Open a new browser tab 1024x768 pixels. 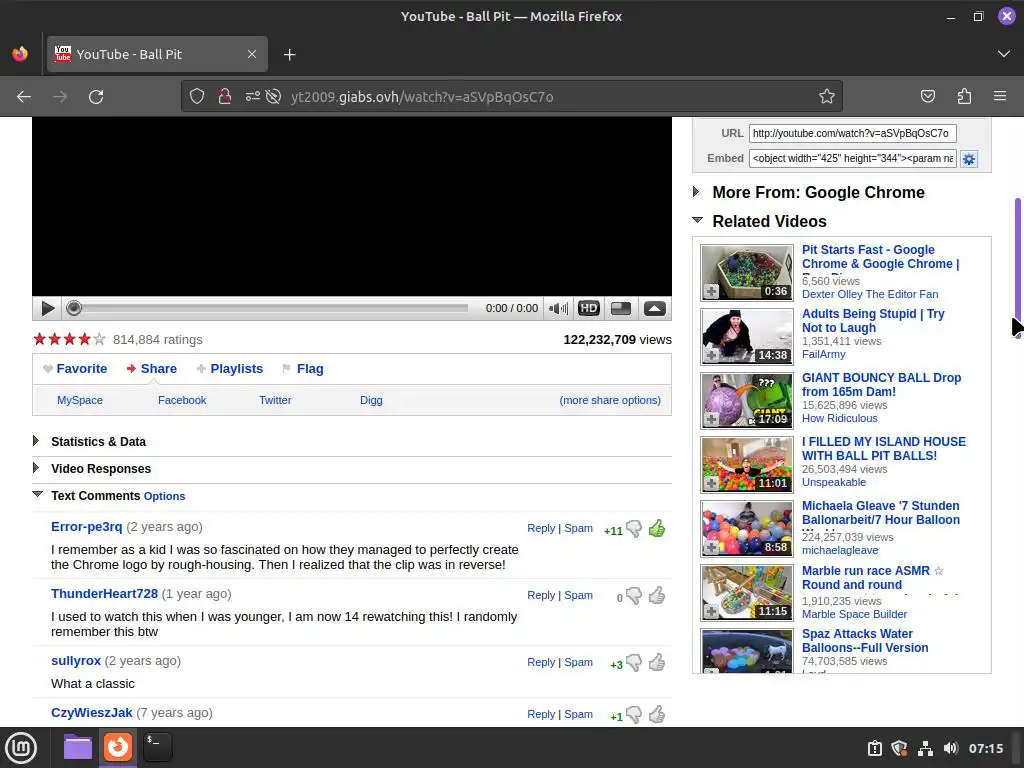(289, 55)
